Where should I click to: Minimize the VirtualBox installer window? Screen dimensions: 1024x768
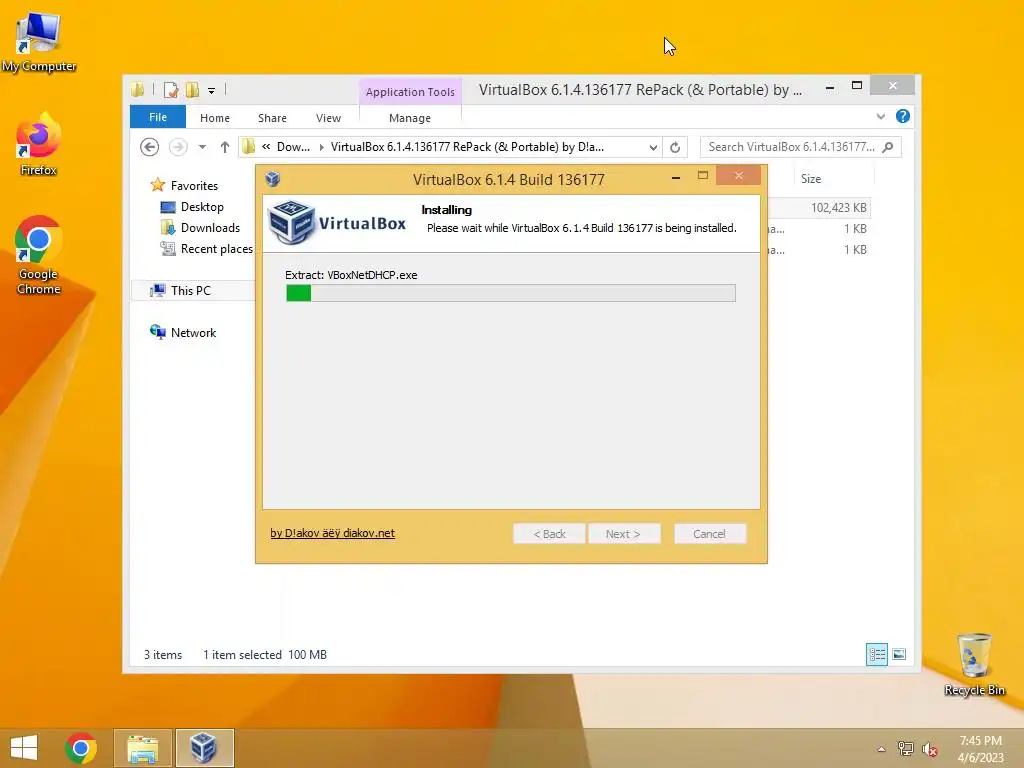tap(676, 177)
